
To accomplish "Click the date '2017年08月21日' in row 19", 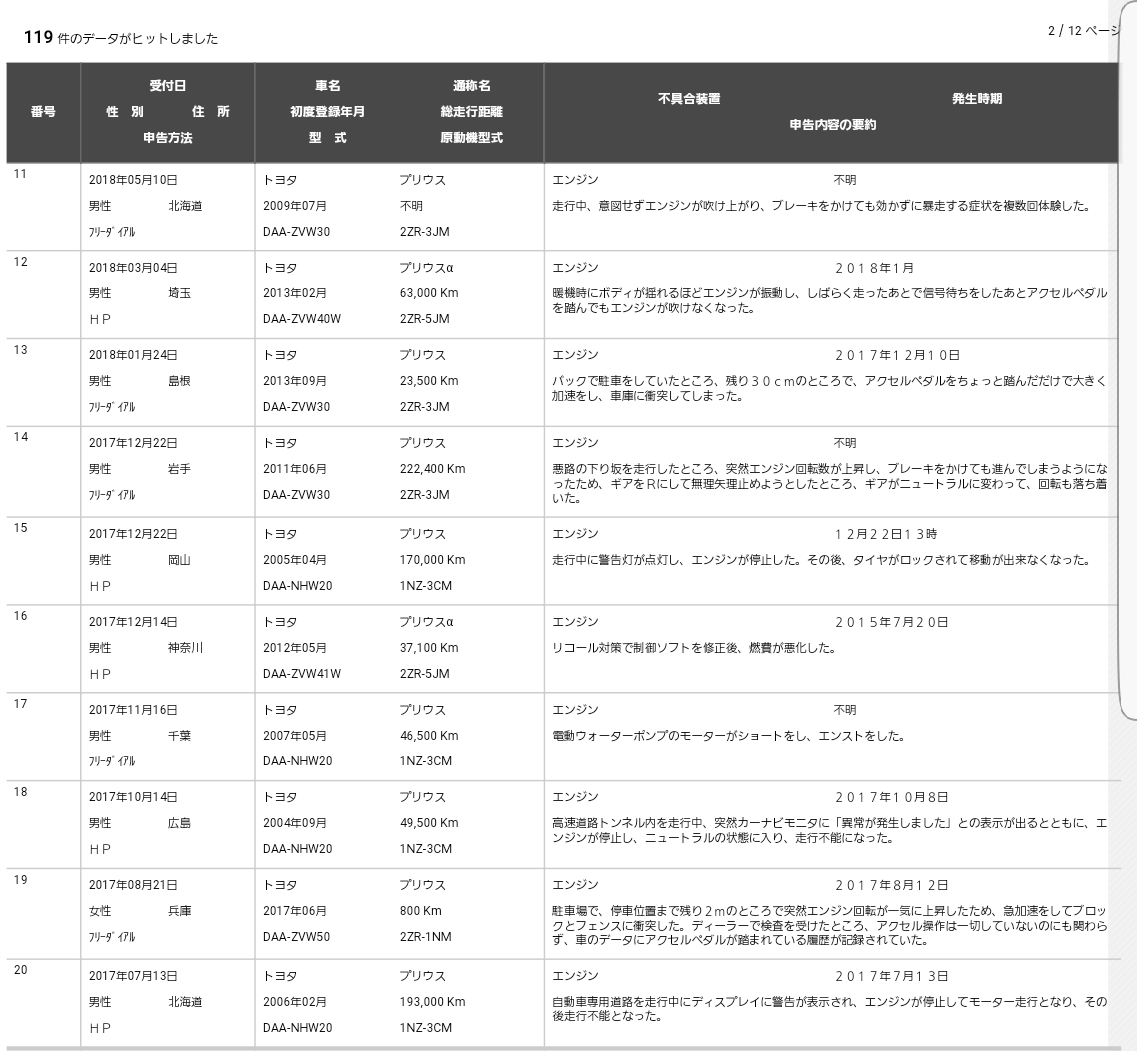I will point(133,885).
